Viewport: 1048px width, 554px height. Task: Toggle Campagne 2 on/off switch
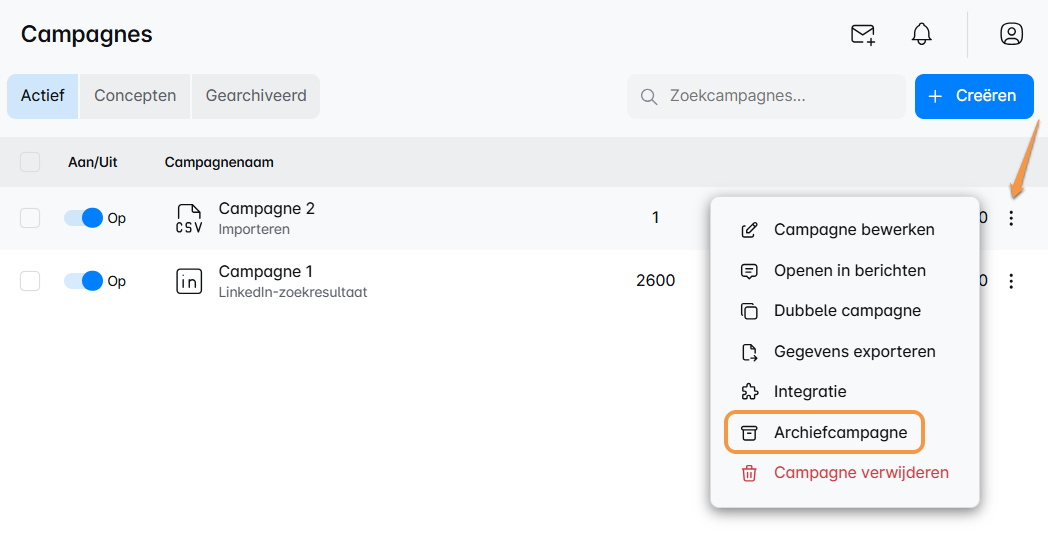coord(84,218)
